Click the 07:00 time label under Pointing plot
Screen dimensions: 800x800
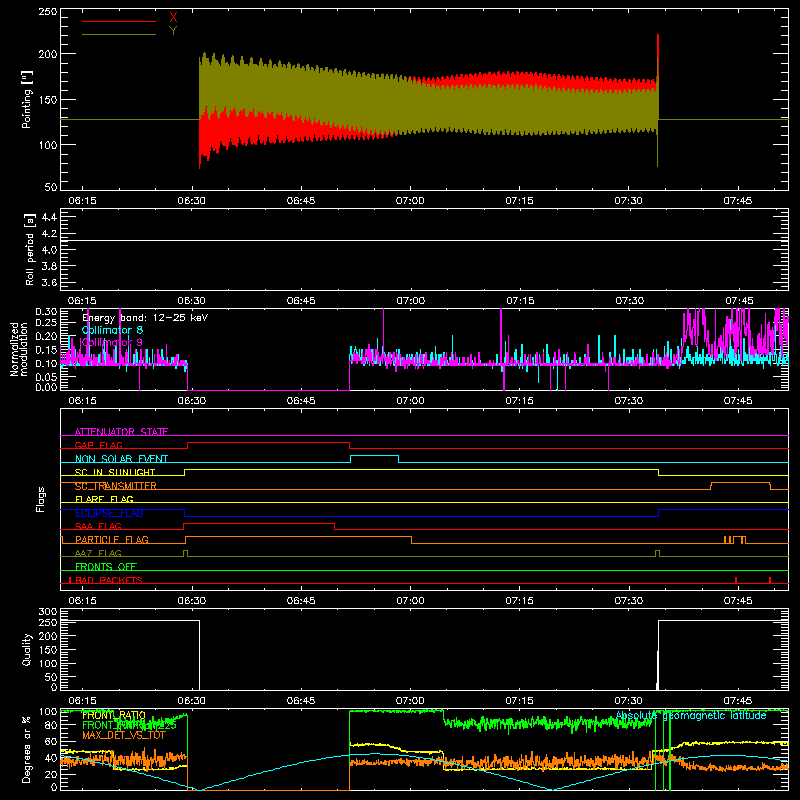410,201
